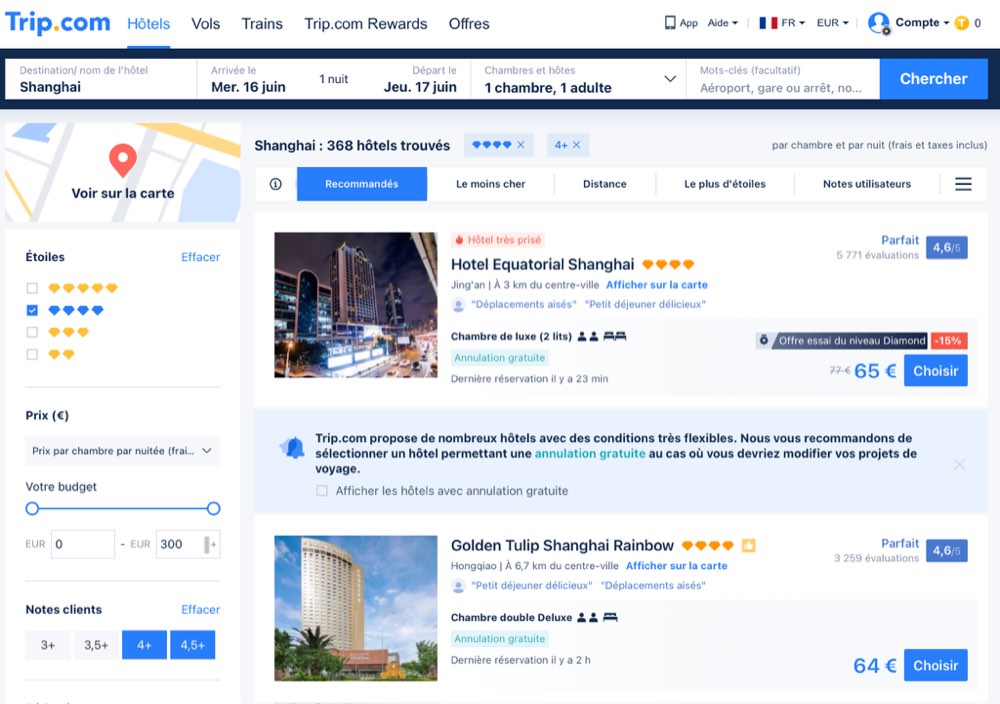This screenshot has width=1000, height=704.
Task: Toggle the 4,5+ customer rating filter
Action: 193,645
